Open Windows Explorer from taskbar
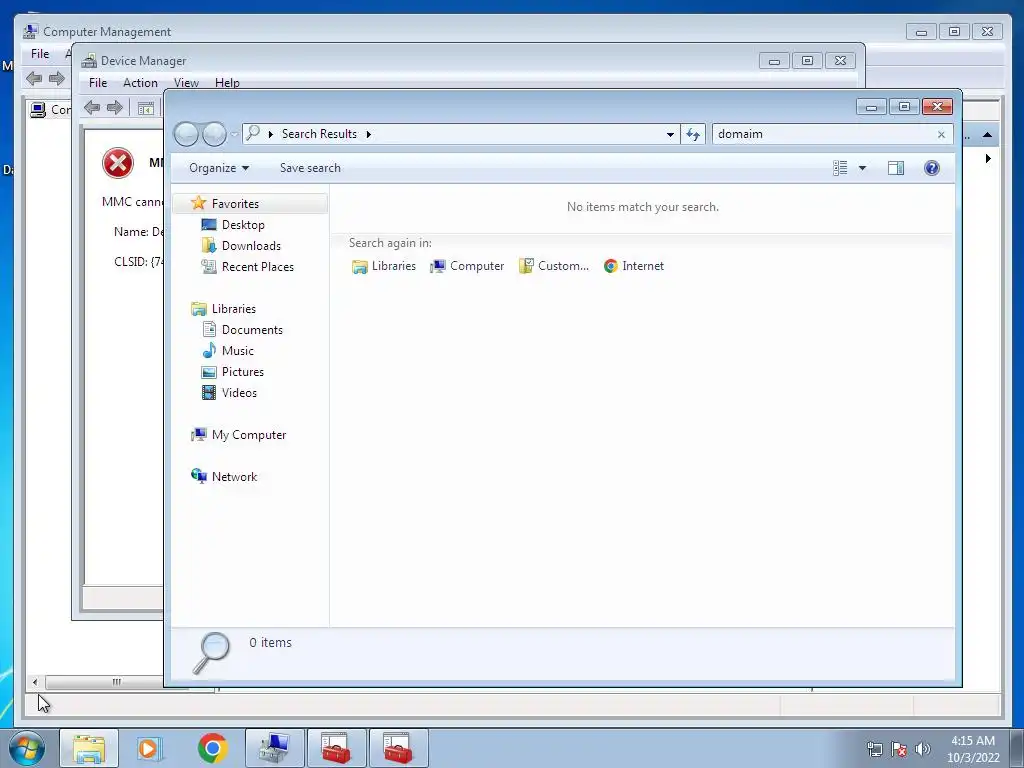Viewport: 1024px width, 768px height. tap(89, 748)
